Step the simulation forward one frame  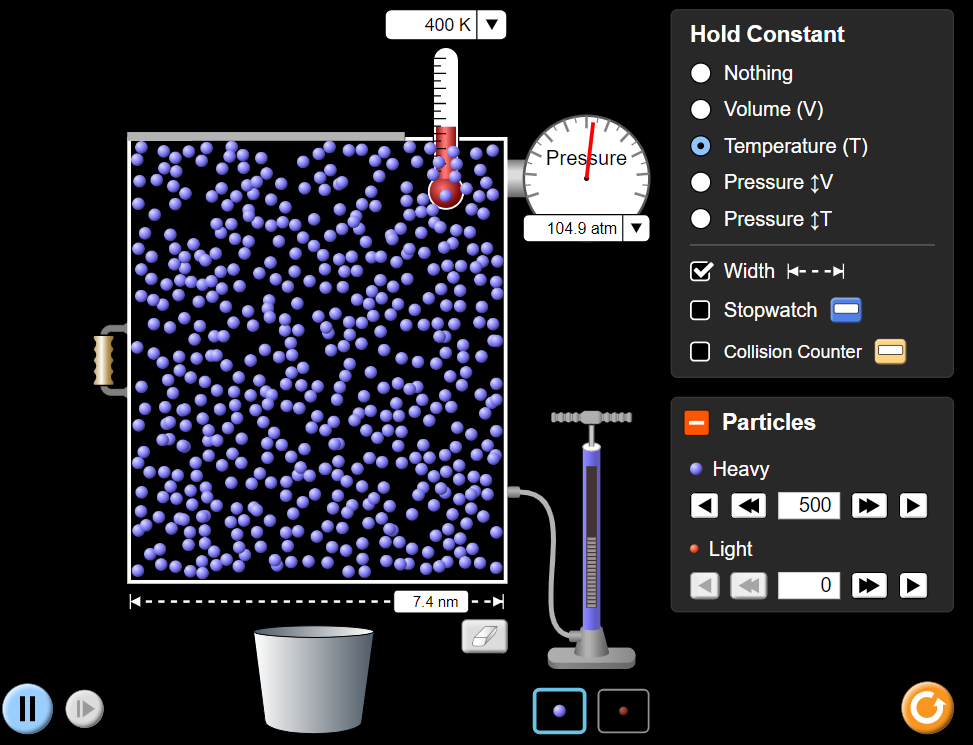[x=84, y=708]
